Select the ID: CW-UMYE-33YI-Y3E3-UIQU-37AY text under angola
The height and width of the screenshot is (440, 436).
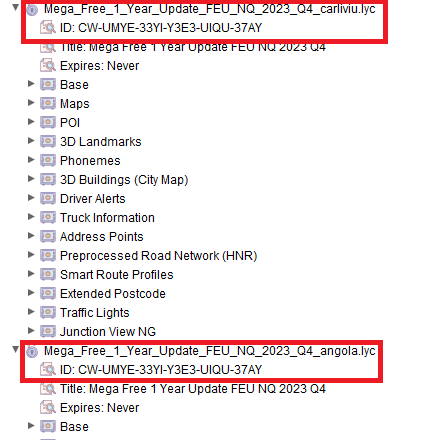point(161,370)
